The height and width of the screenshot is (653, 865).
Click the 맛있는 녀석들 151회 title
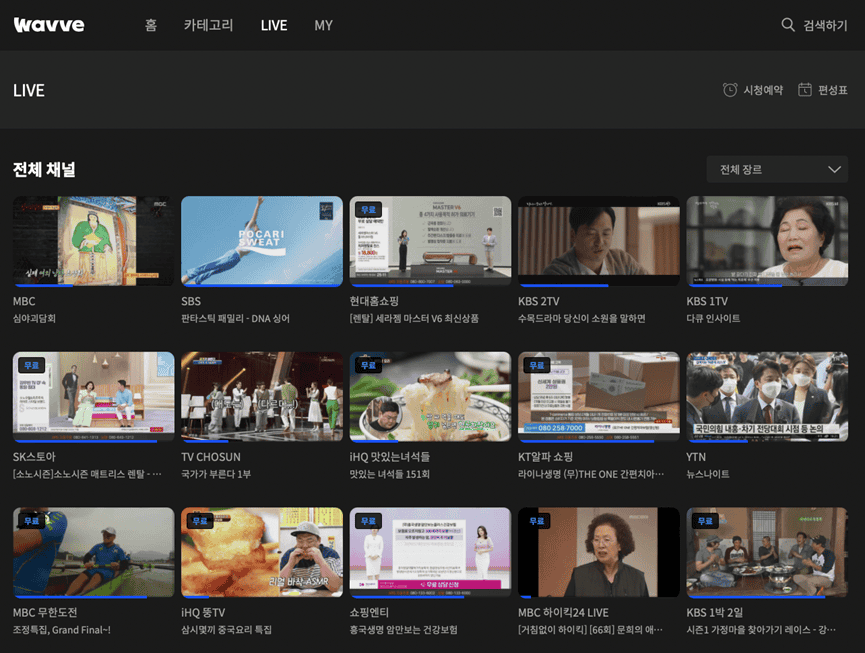(390, 474)
